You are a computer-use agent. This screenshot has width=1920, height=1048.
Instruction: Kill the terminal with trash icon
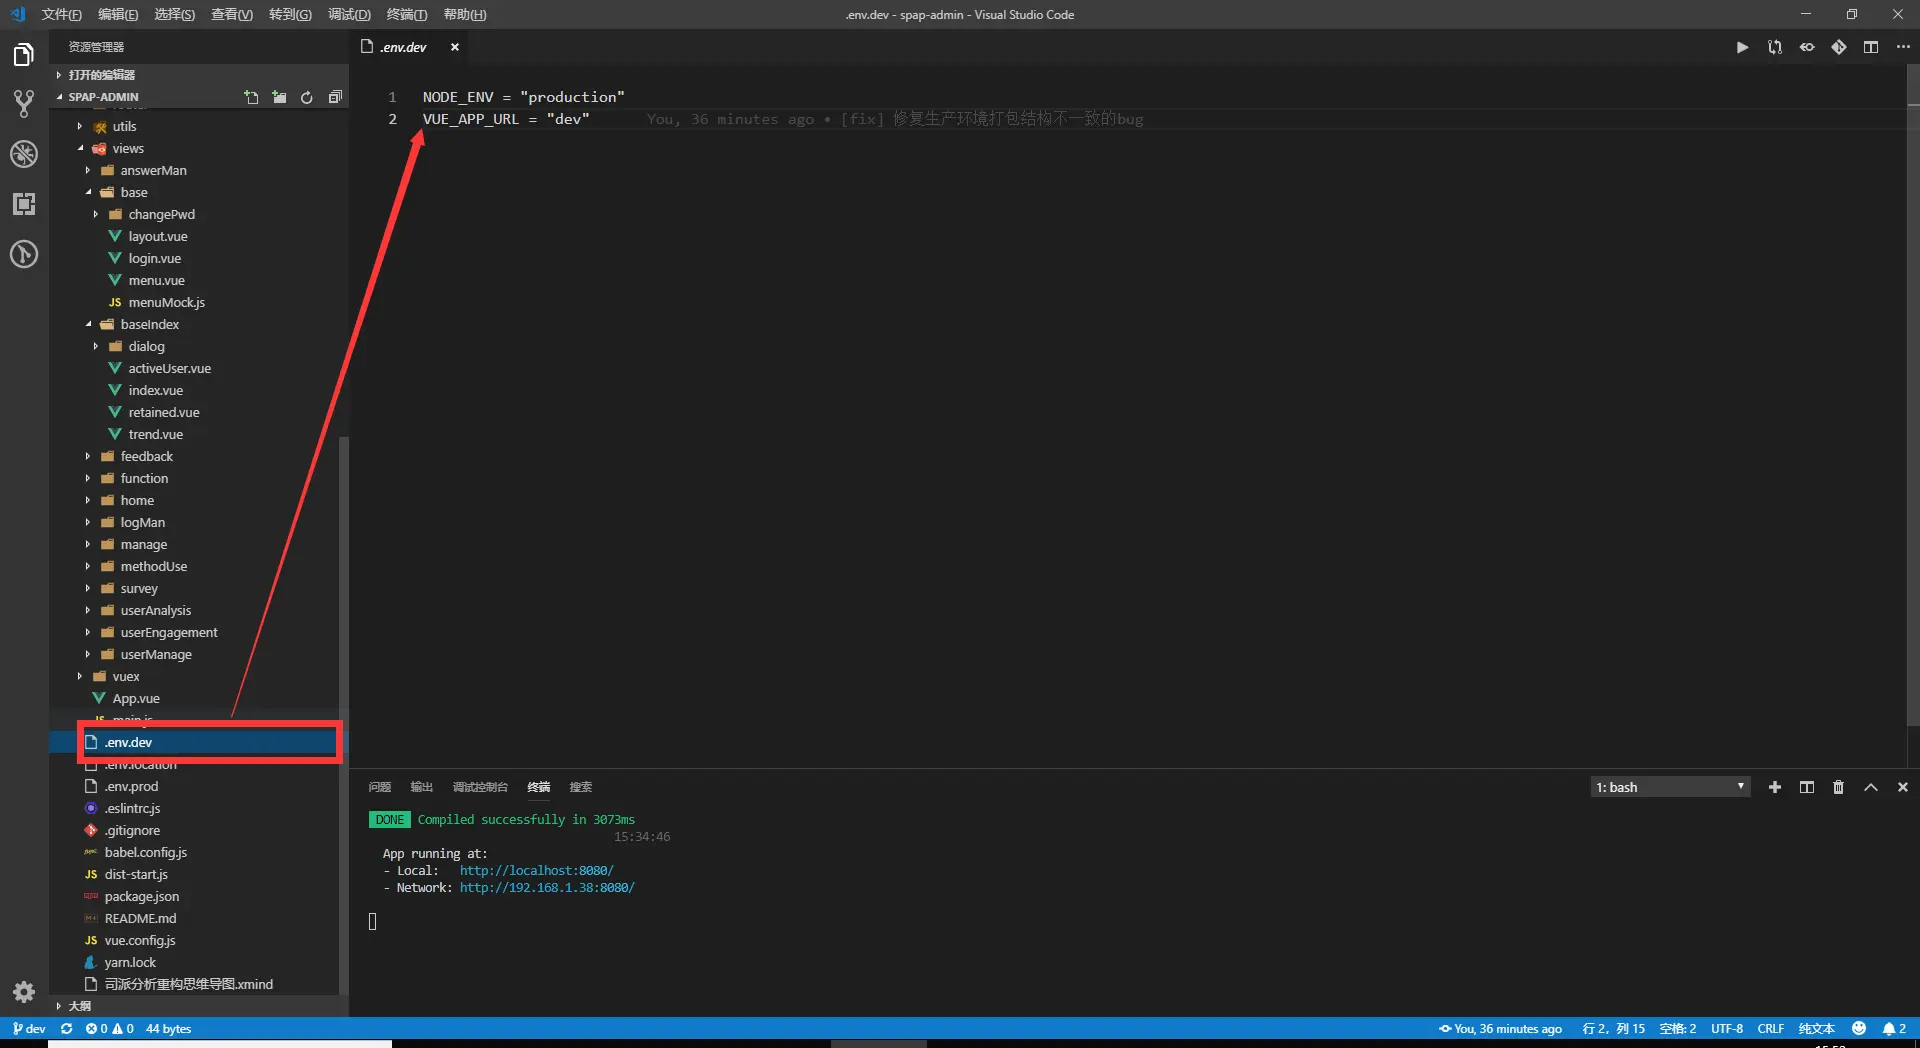coord(1838,787)
